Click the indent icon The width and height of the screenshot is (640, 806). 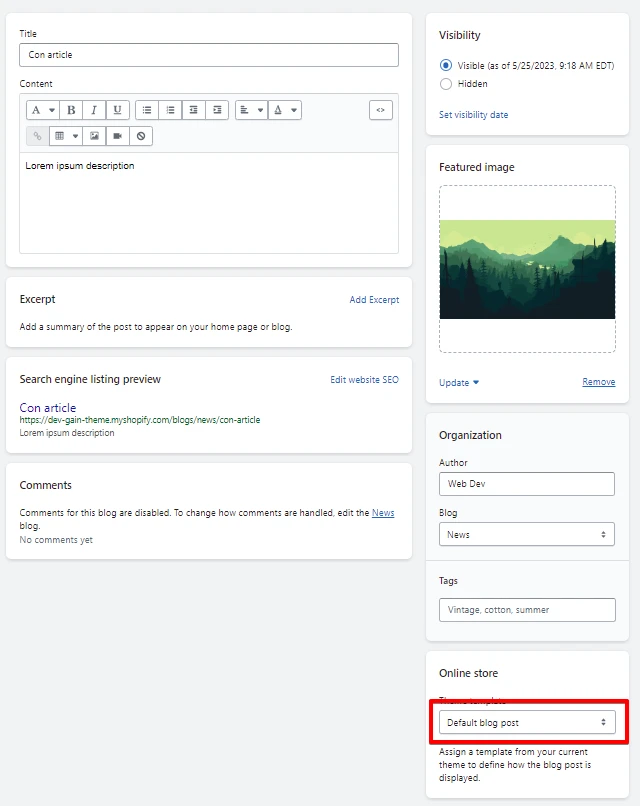tap(217, 110)
